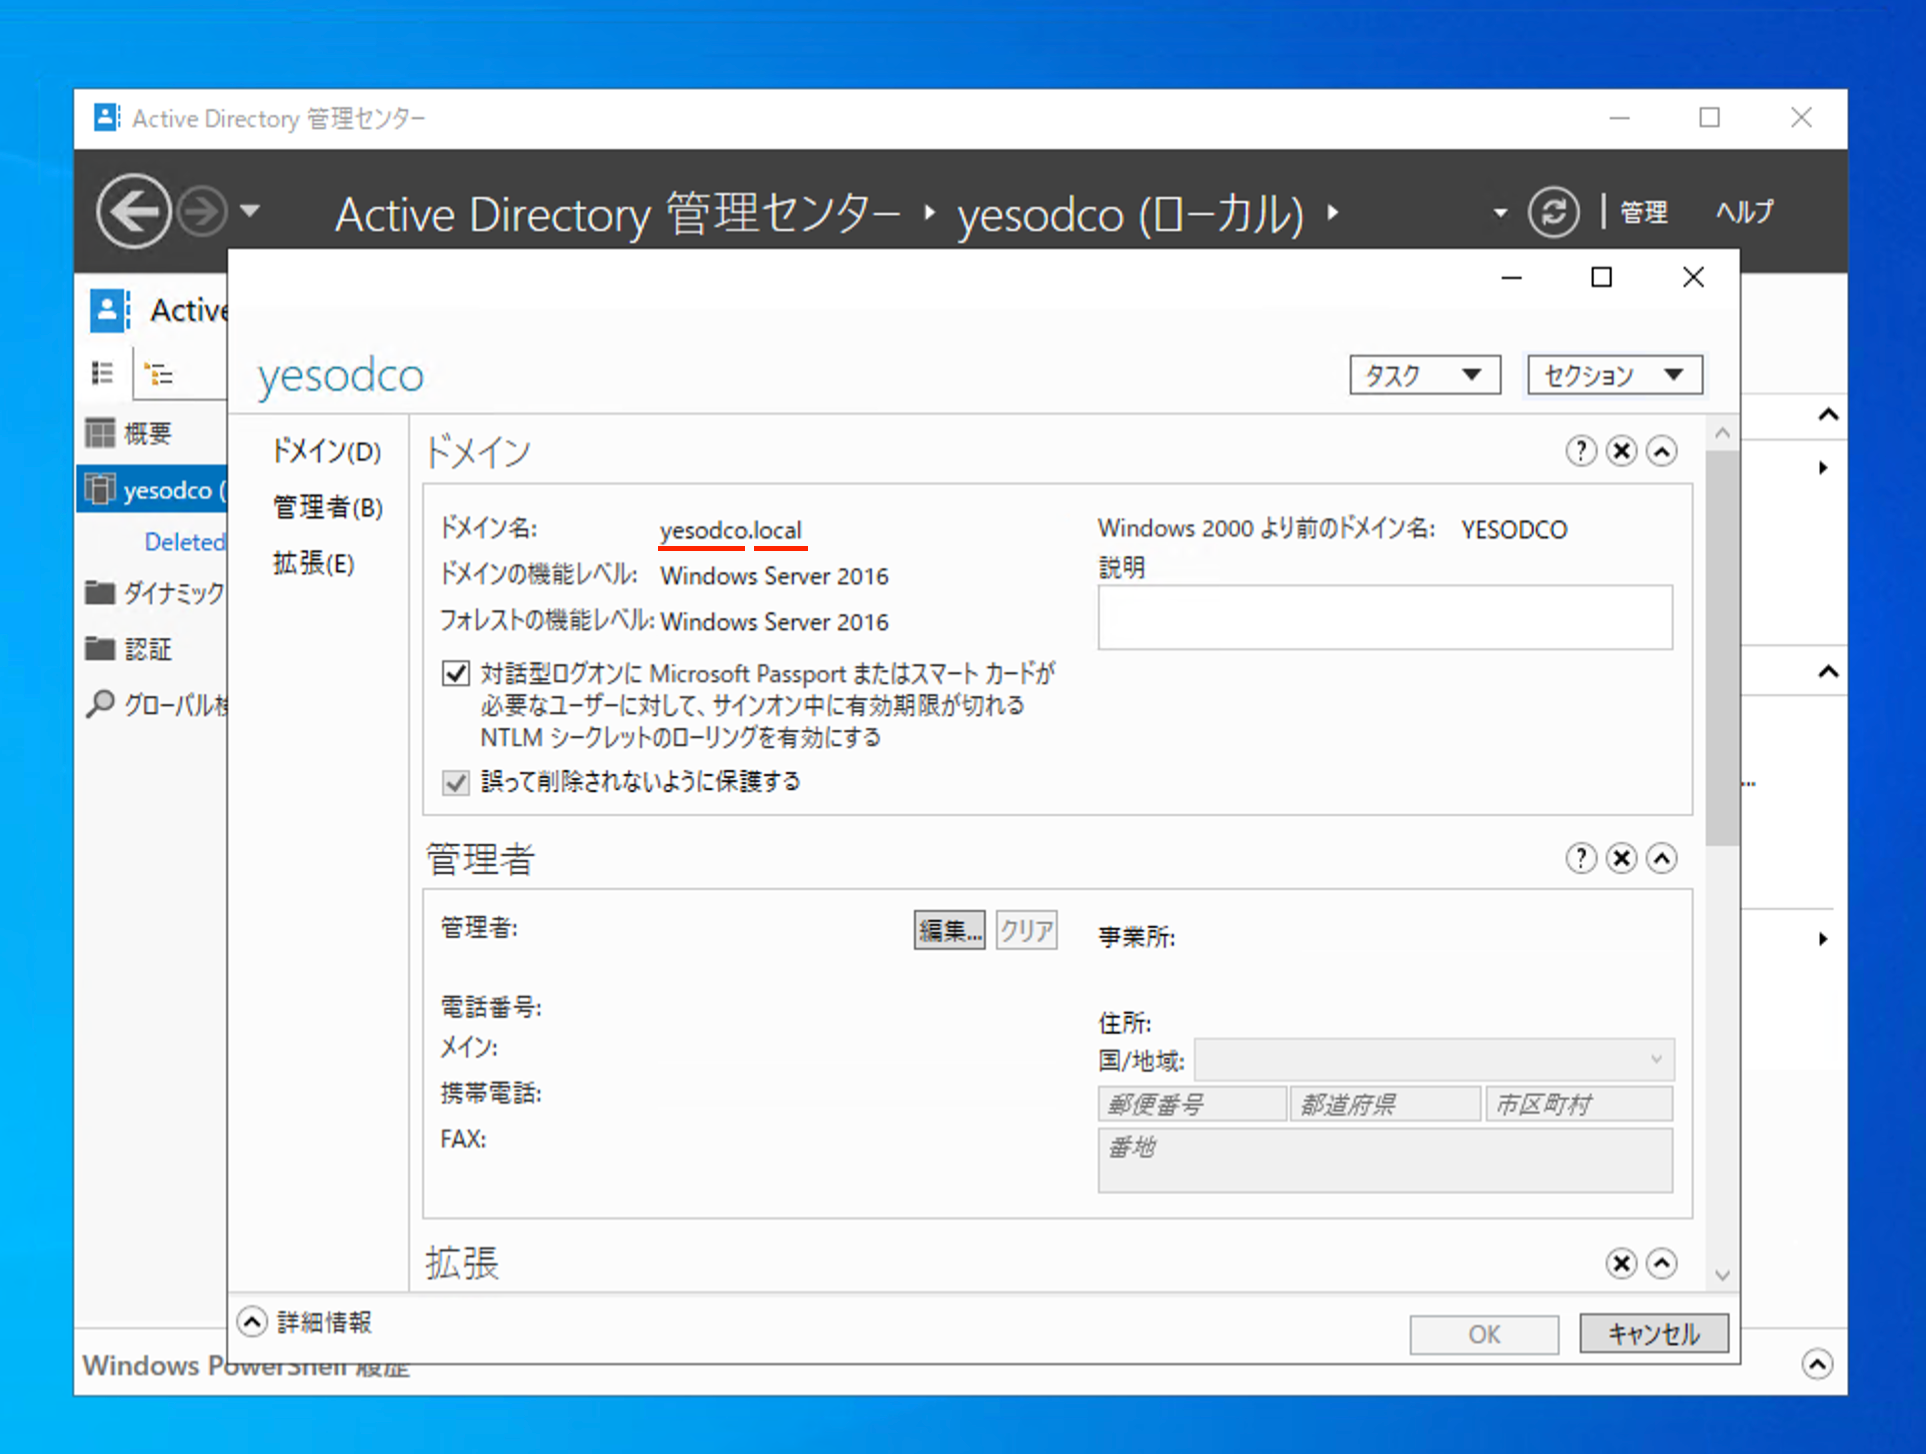
Task: Click the Active Directory icon in navigation header
Action: tap(110, 310)
